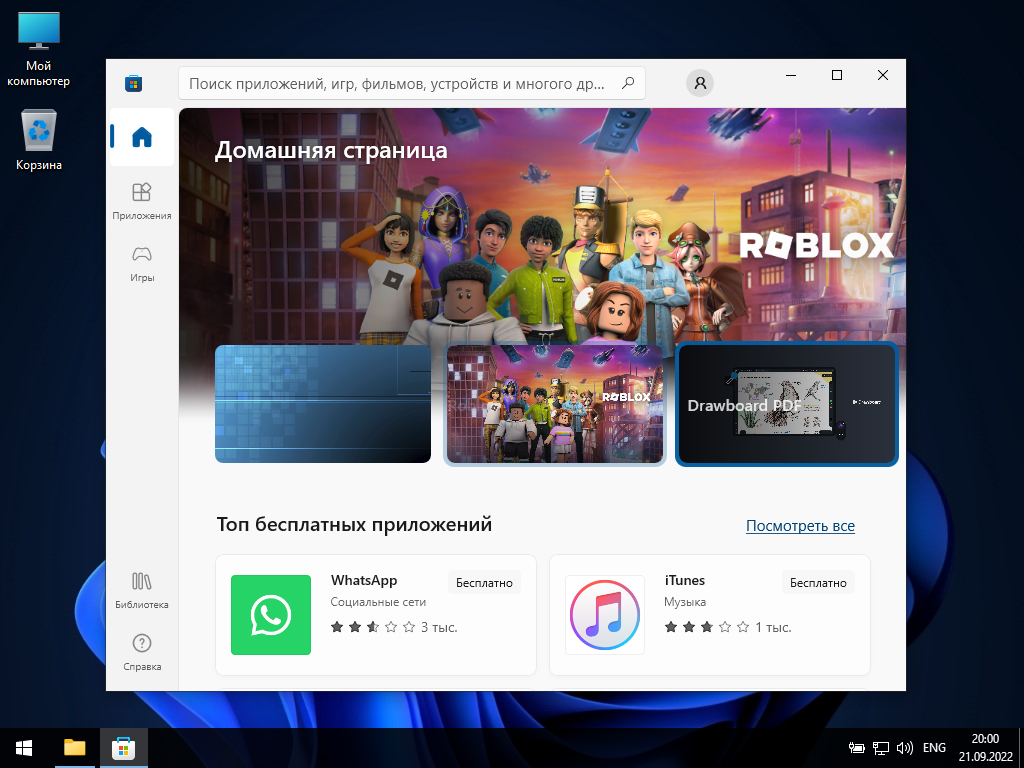This screenshot has height=768, width=1024.
Task: Select the Drawboard PDF carousel thumbnail
Action: click(787, 404)
